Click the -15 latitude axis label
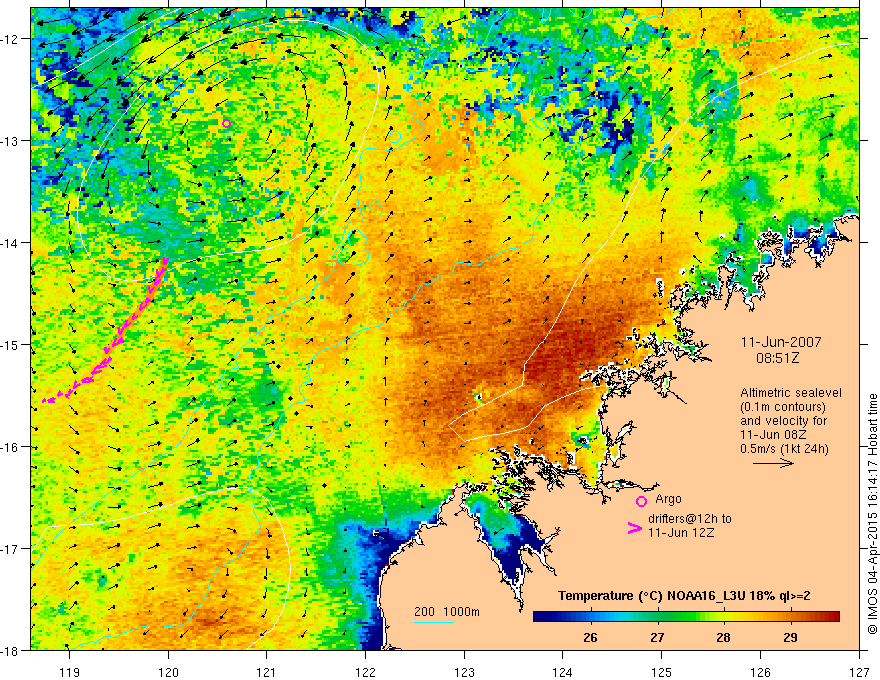Screen dimensions: 880x680 coord(11,344)
